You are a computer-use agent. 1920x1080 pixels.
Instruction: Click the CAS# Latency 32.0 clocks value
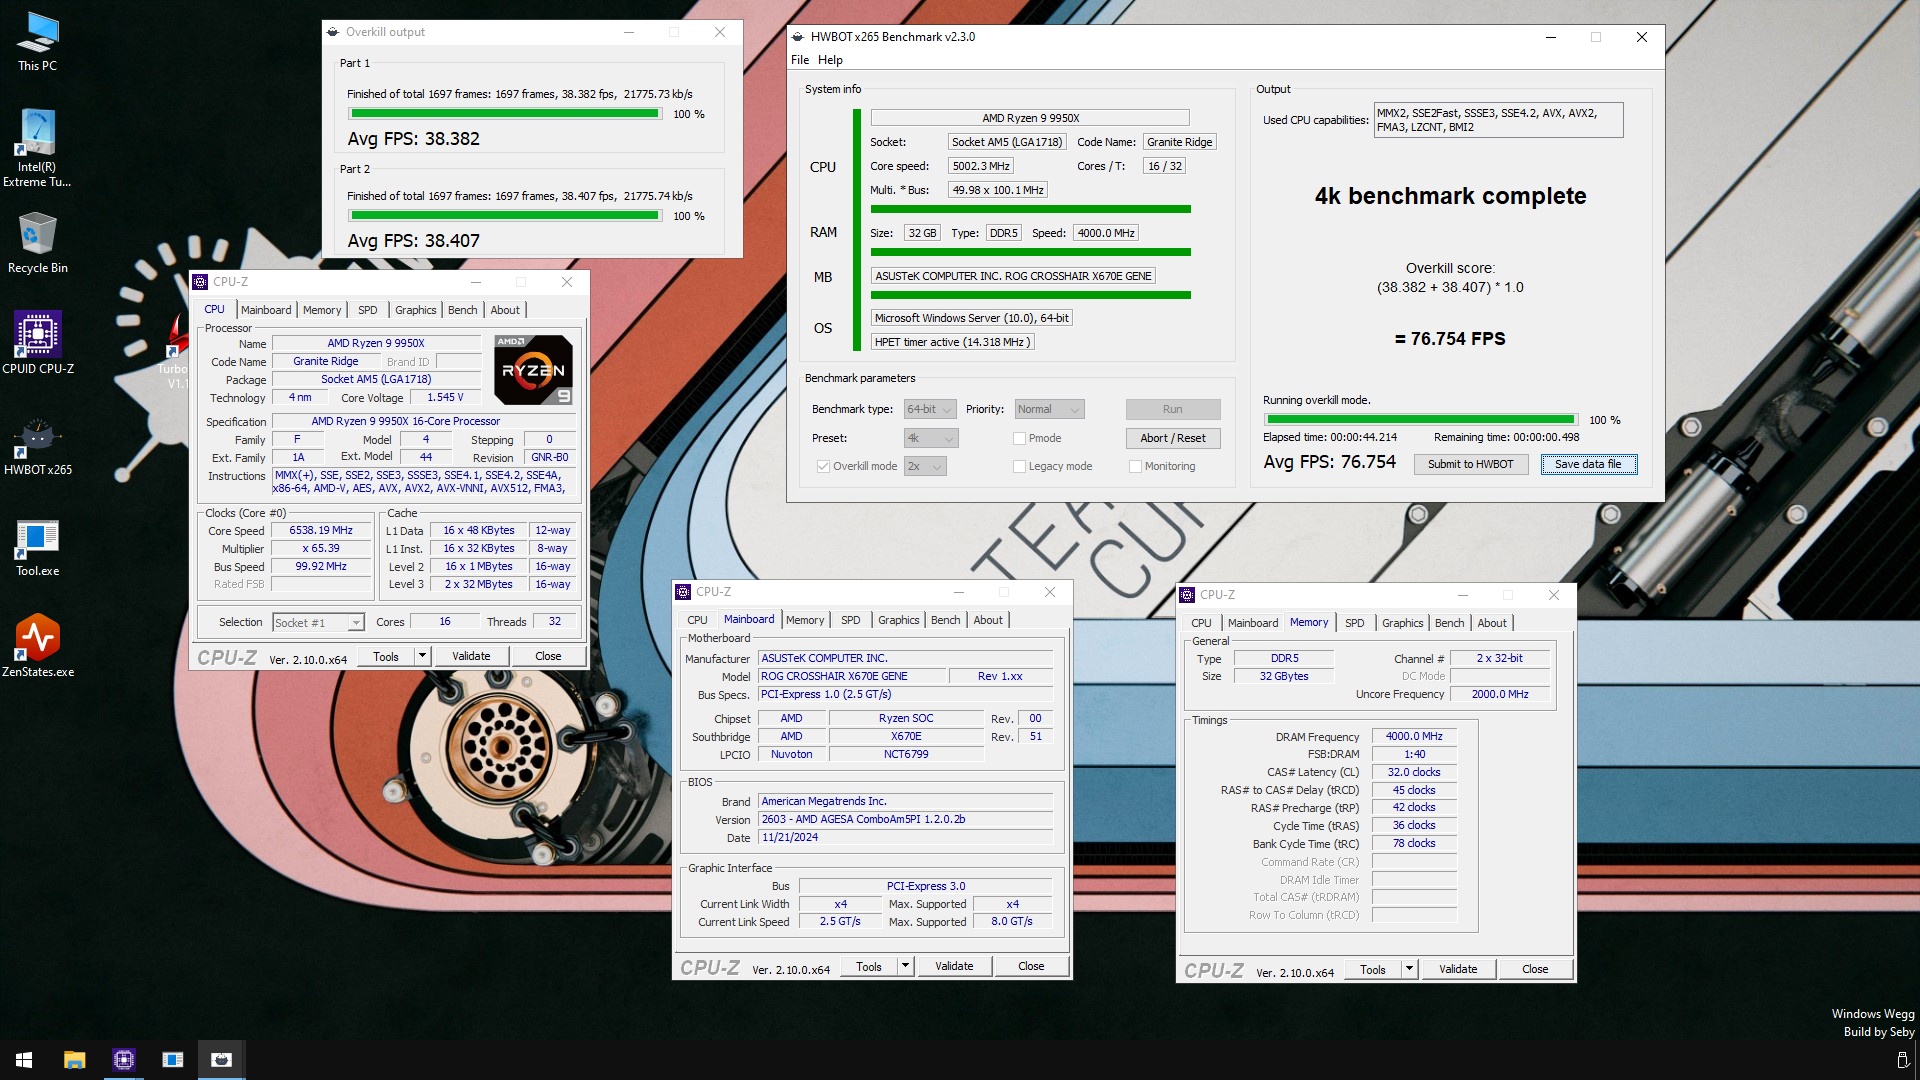1414,773
